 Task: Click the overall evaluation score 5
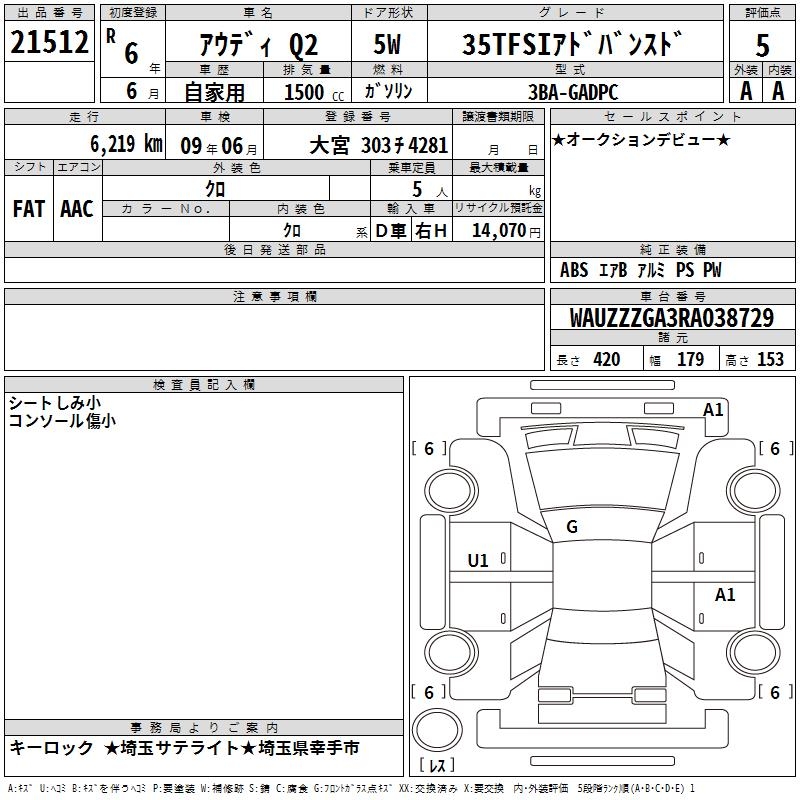[762, 46]
